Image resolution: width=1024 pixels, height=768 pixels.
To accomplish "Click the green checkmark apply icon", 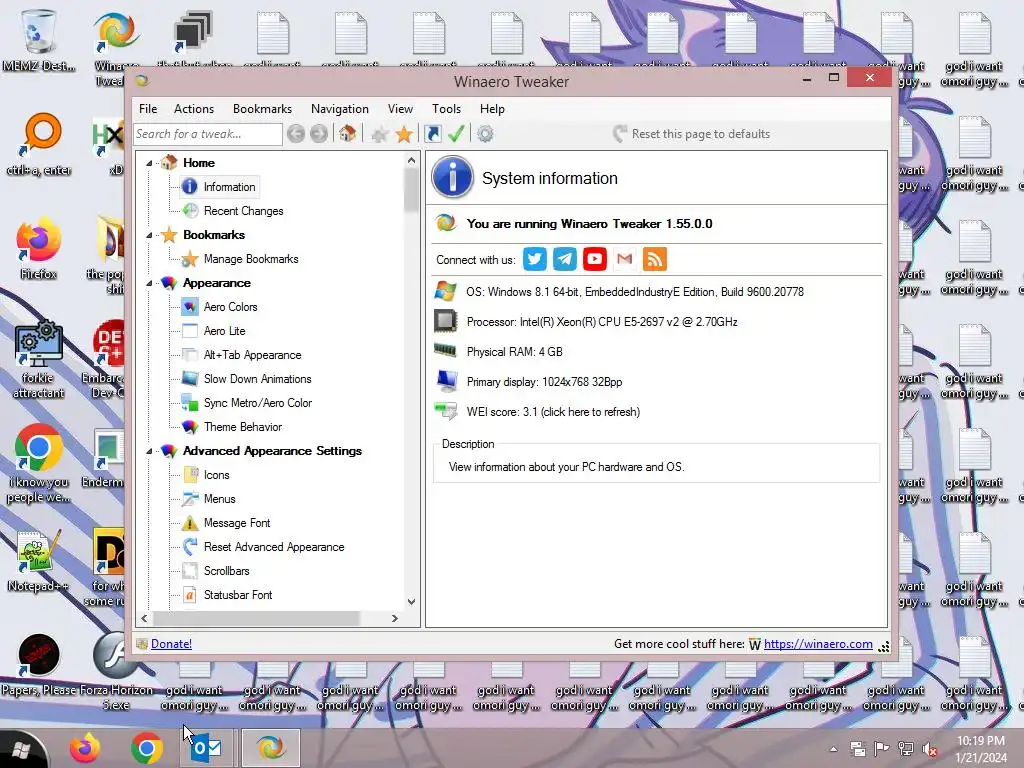I will pyautogui.click(x=456, y=134).
